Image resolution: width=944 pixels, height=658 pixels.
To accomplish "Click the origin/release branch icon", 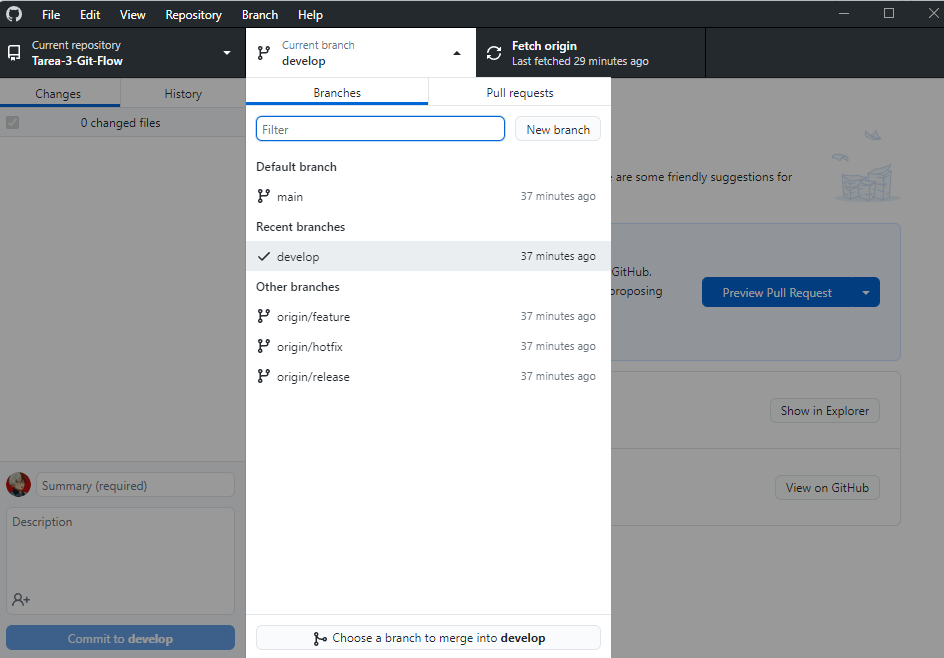I will coord(264,376).
